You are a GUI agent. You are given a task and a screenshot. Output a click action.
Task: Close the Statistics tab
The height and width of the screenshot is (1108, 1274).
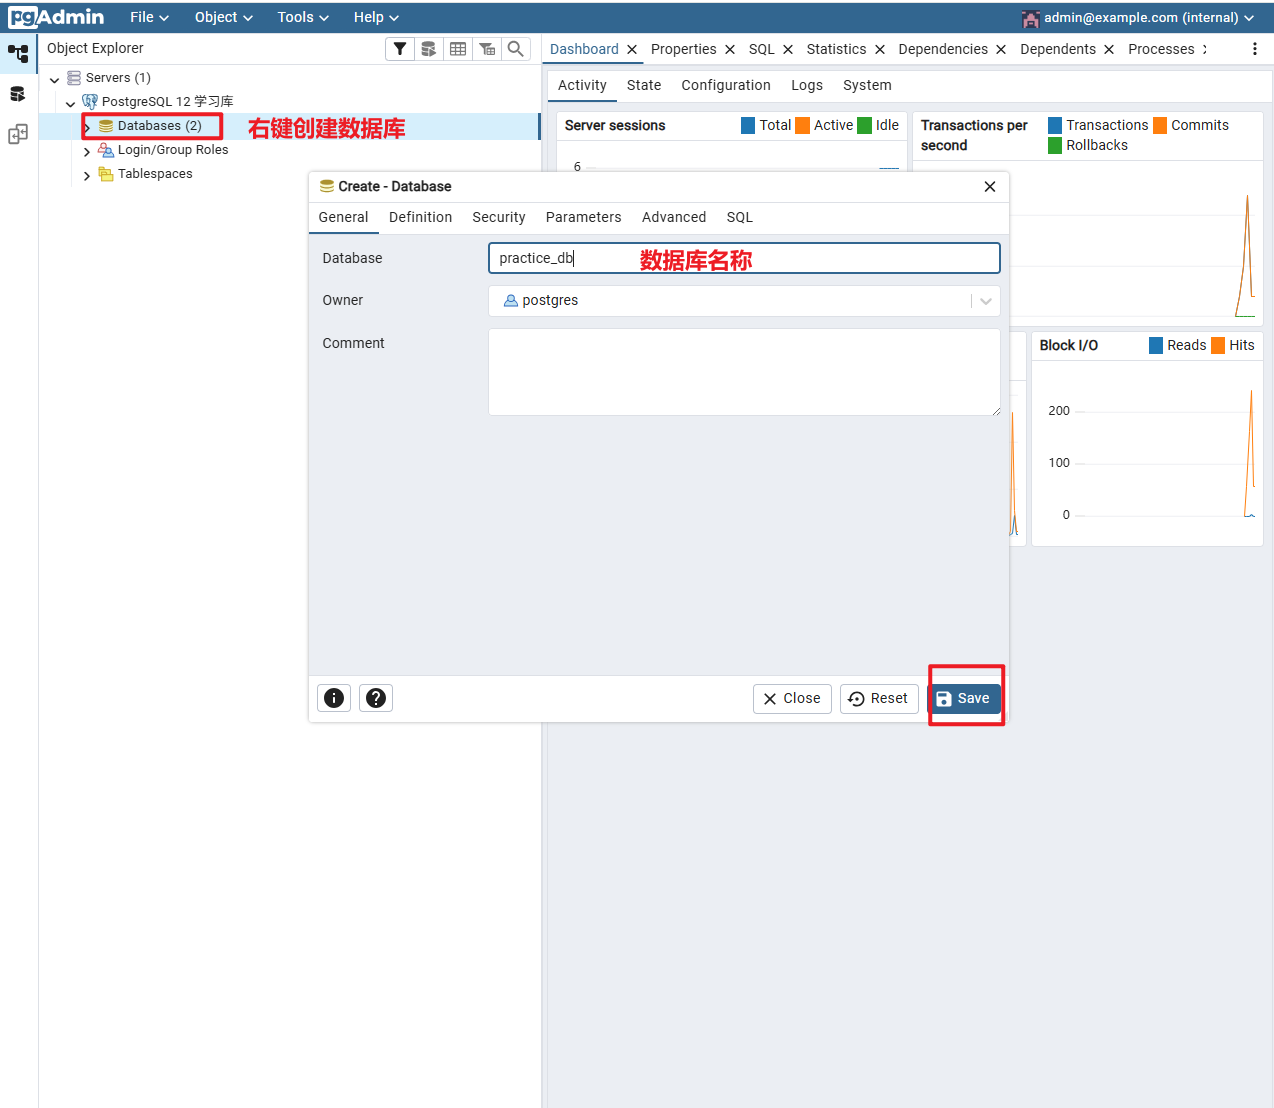pos(880,50)
